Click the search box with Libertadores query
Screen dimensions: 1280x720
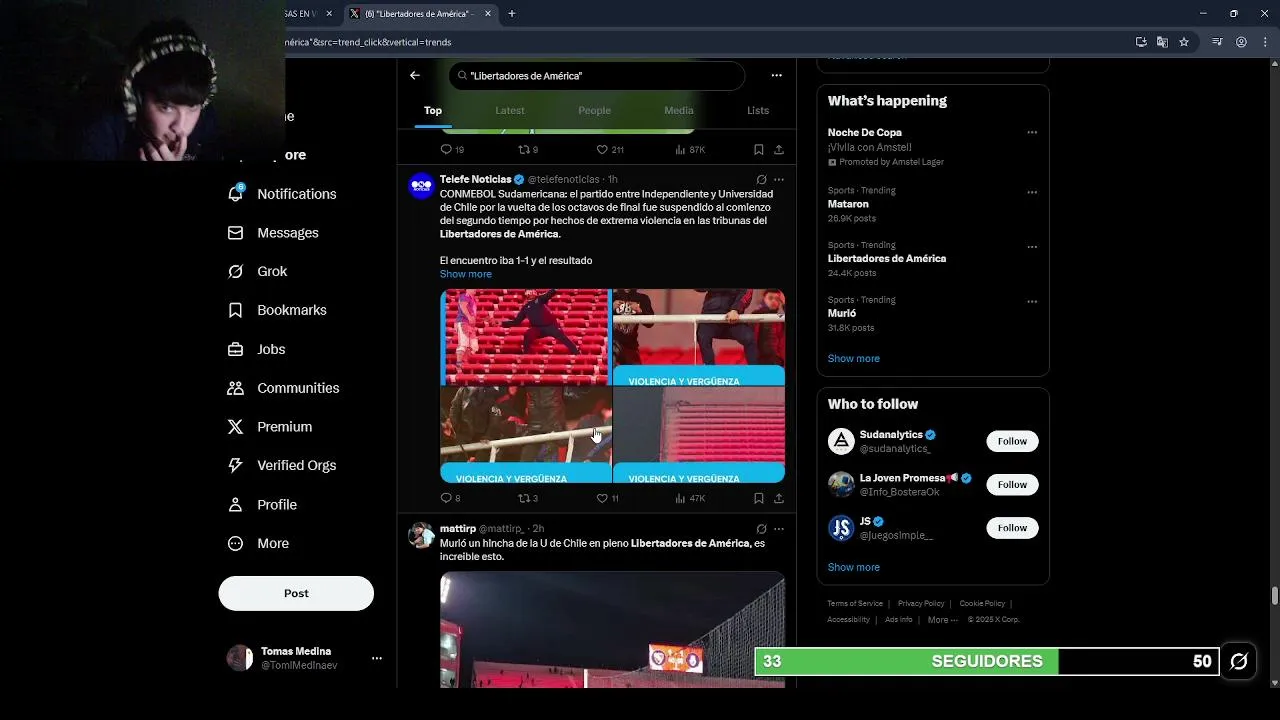click(x=596, y=76)
